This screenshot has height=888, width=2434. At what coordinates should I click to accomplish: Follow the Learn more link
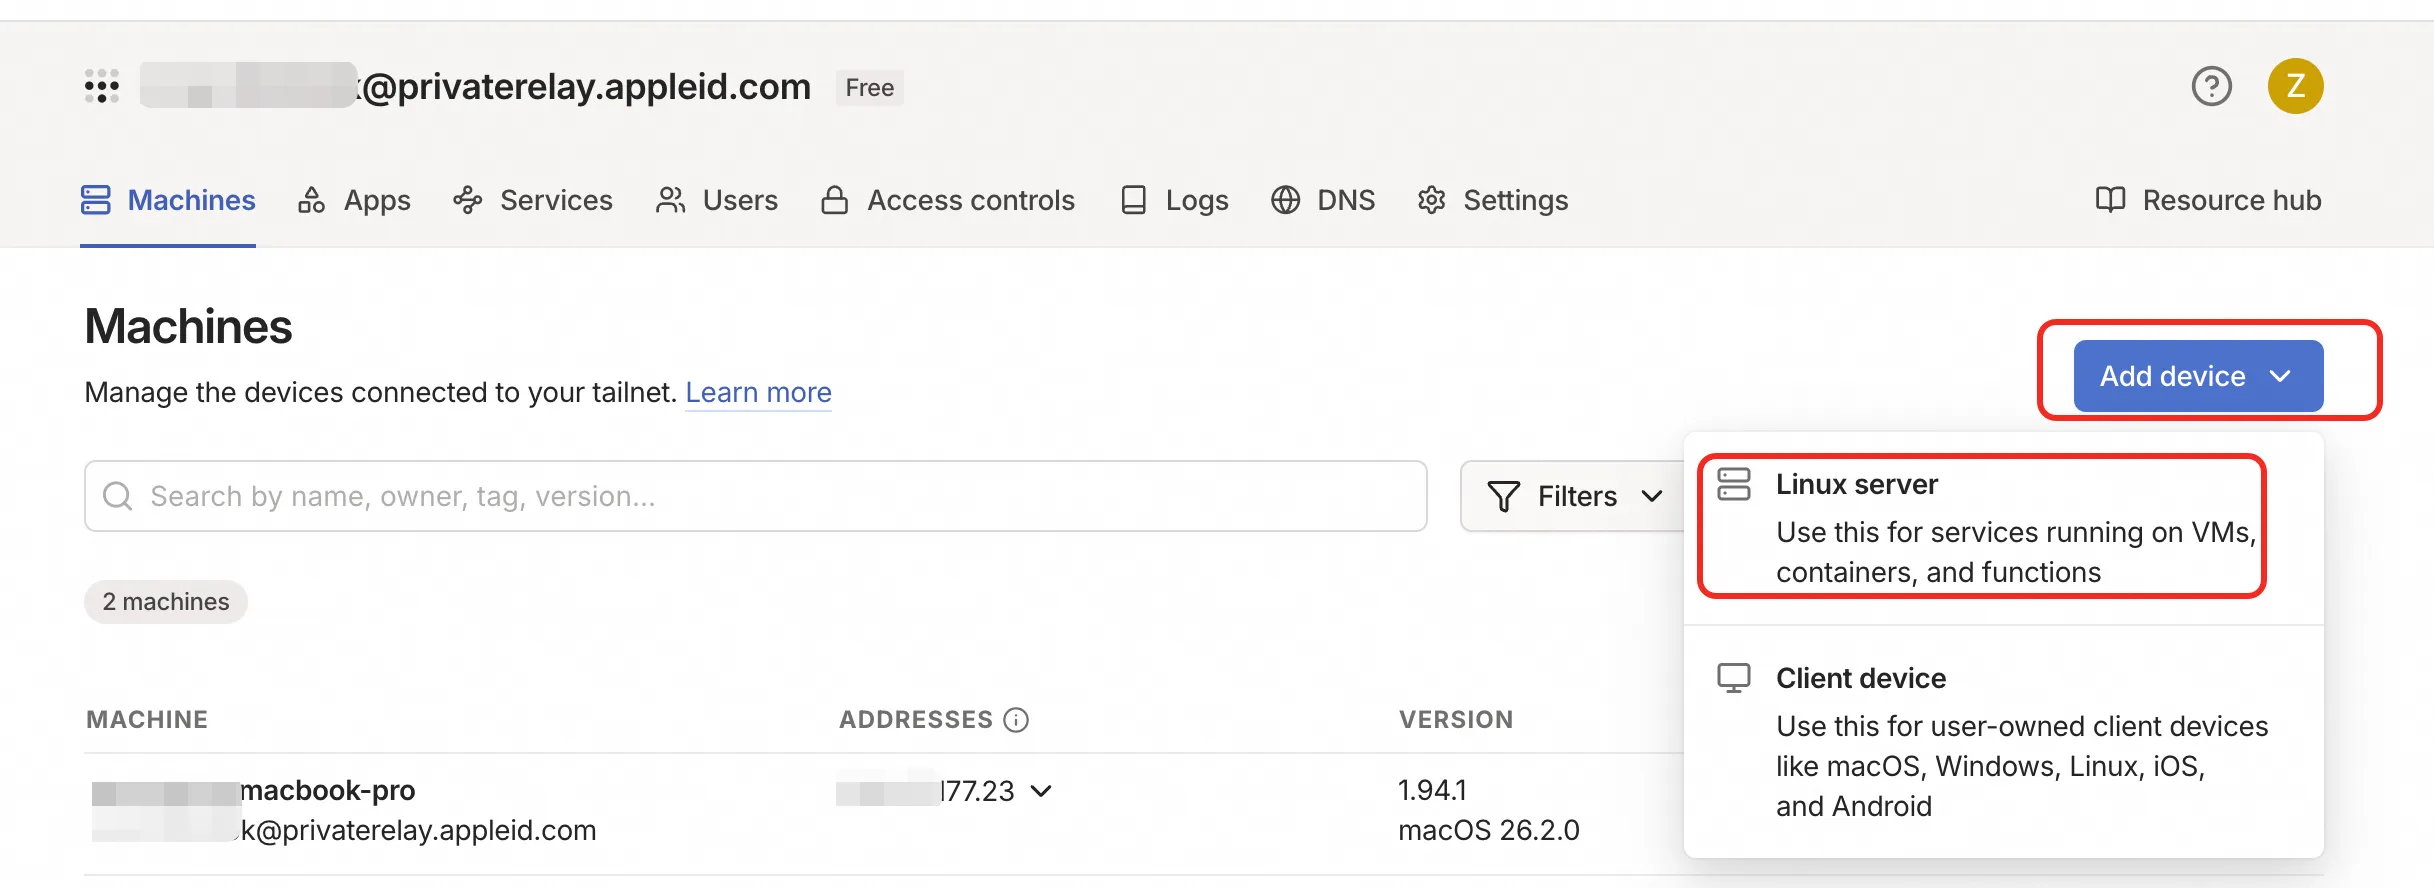coord(758,392)
